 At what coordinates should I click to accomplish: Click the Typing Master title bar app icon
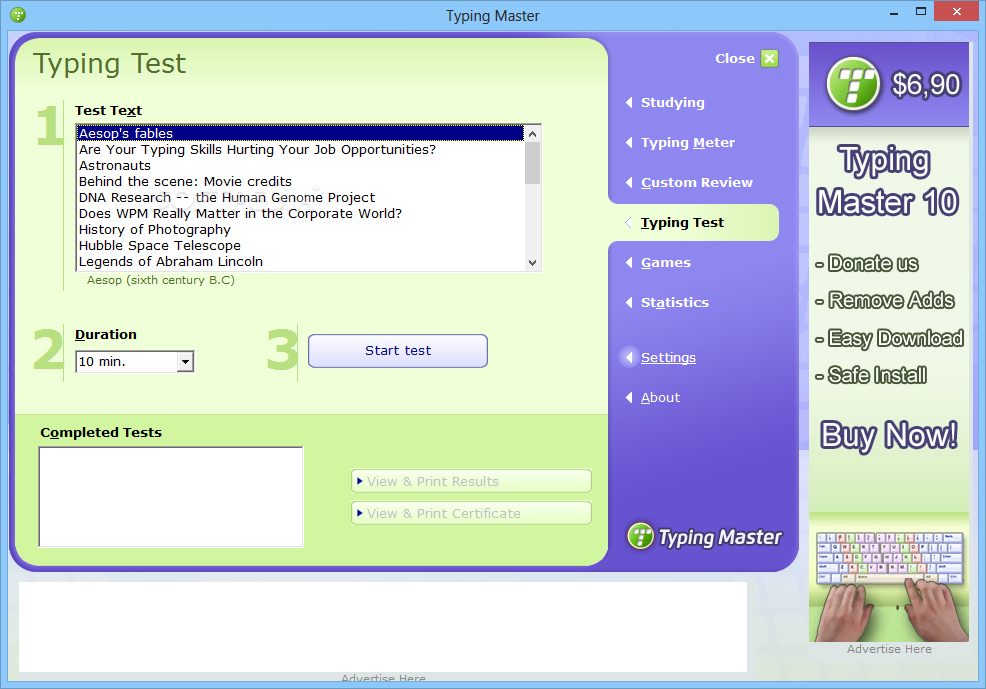[18, 14]
